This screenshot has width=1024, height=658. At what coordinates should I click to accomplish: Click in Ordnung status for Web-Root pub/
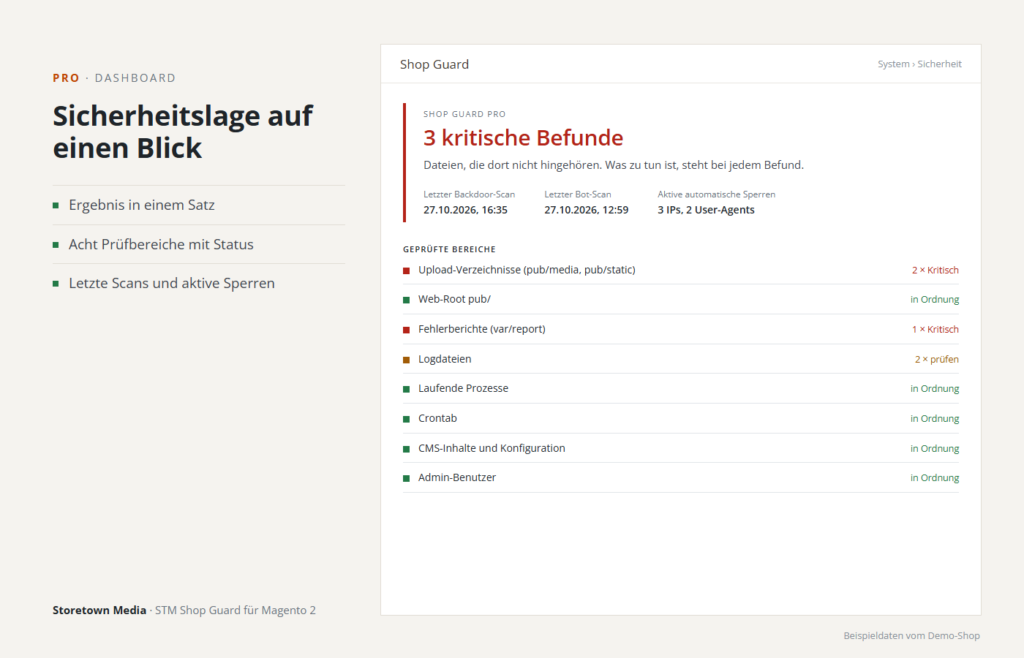coord(935,300)
